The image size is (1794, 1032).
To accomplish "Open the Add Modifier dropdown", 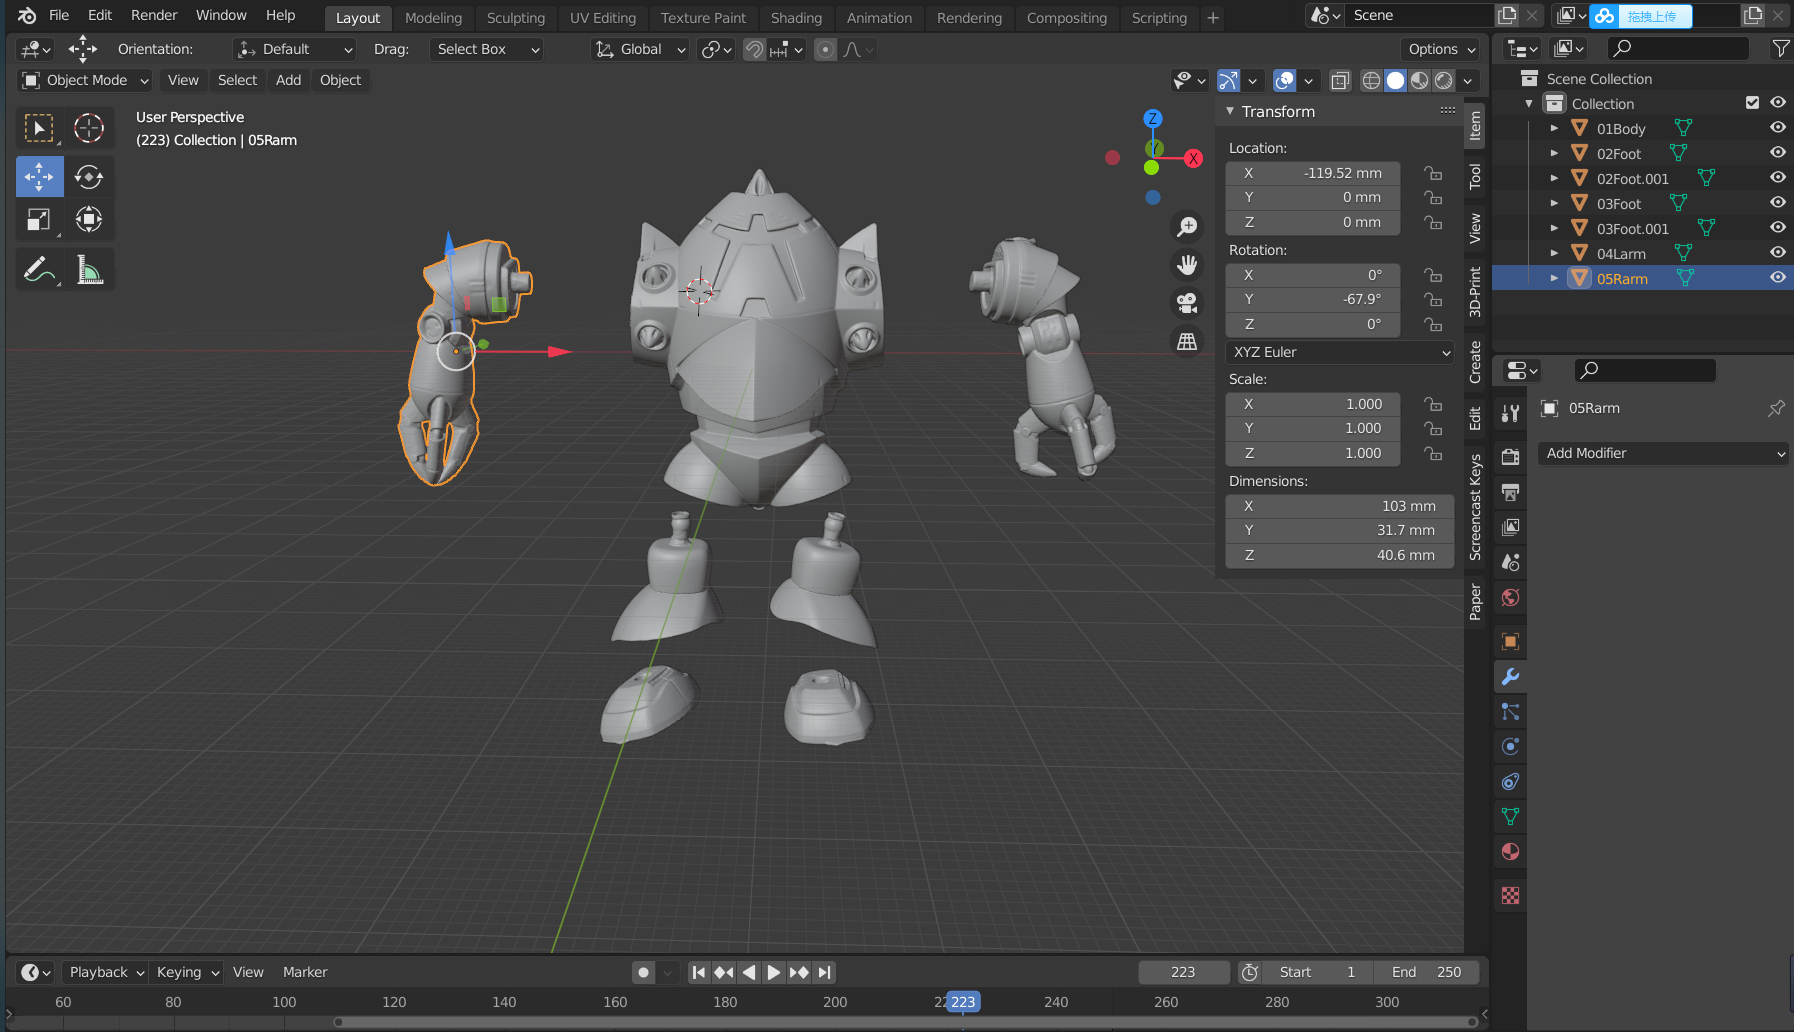I will [1663, 453].
